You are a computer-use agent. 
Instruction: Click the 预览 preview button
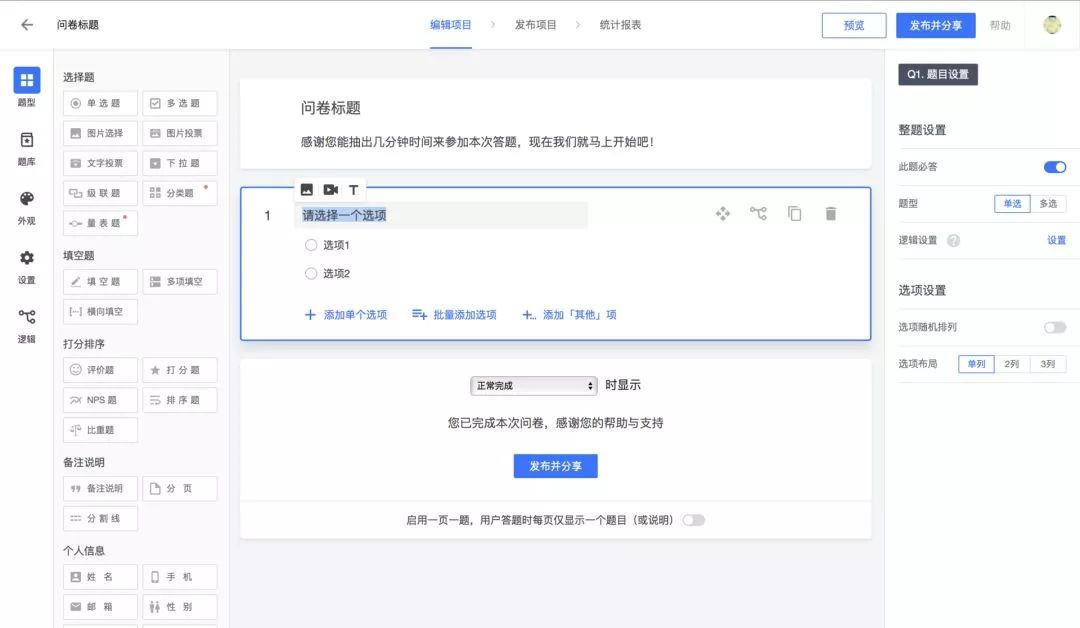(x=854, y=25)
